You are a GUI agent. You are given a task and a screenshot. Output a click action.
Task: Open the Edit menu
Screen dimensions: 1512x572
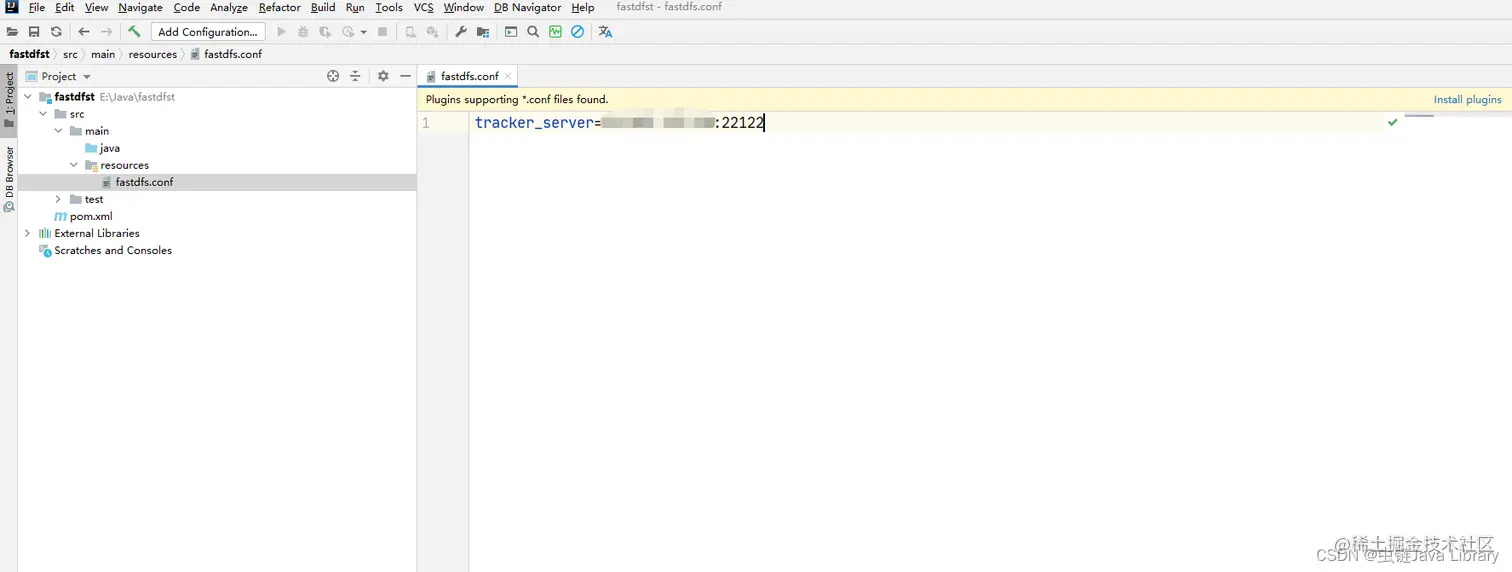click(65, 7)
